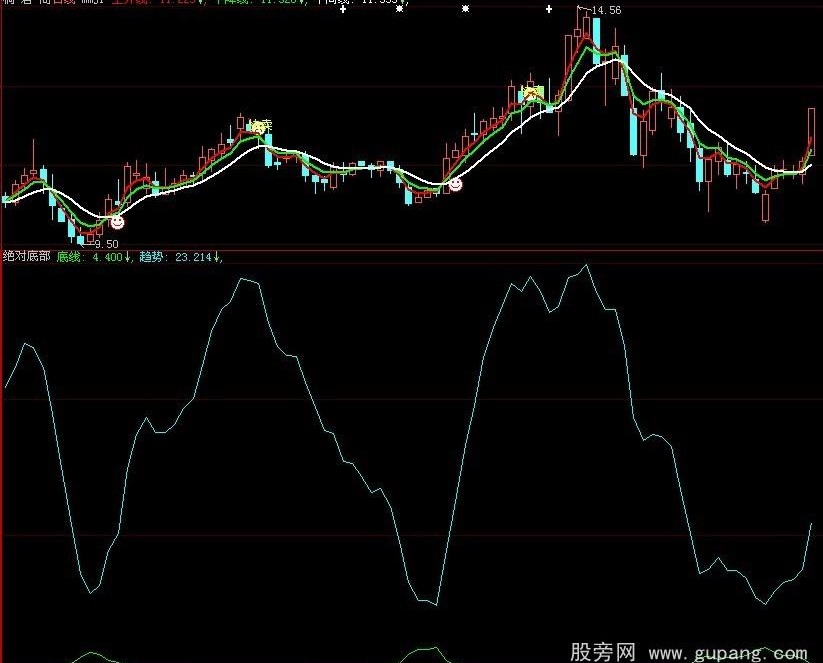Screen dimensions: 823x663
Task: Click the 底线: 4.400 indicator value
Action: coord(94,257)
